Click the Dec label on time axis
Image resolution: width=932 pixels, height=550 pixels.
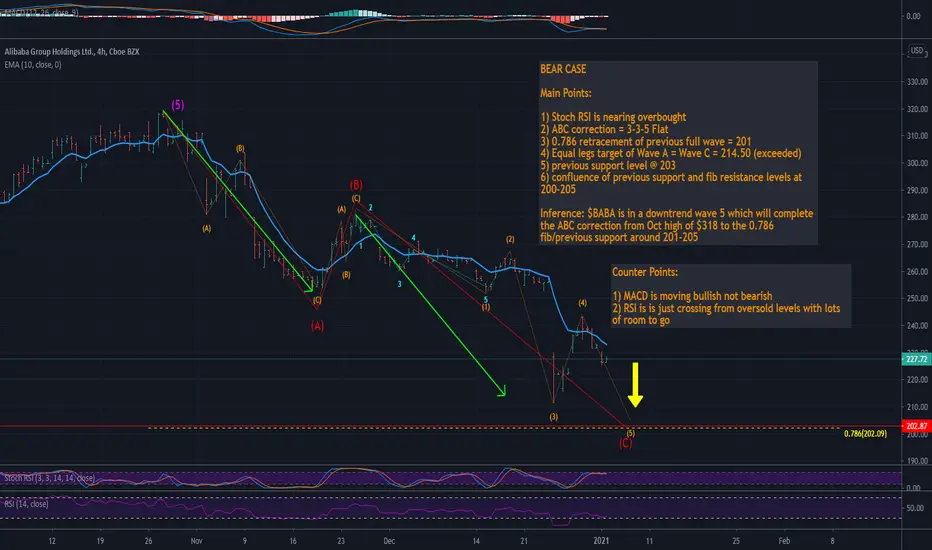point(389,541)
